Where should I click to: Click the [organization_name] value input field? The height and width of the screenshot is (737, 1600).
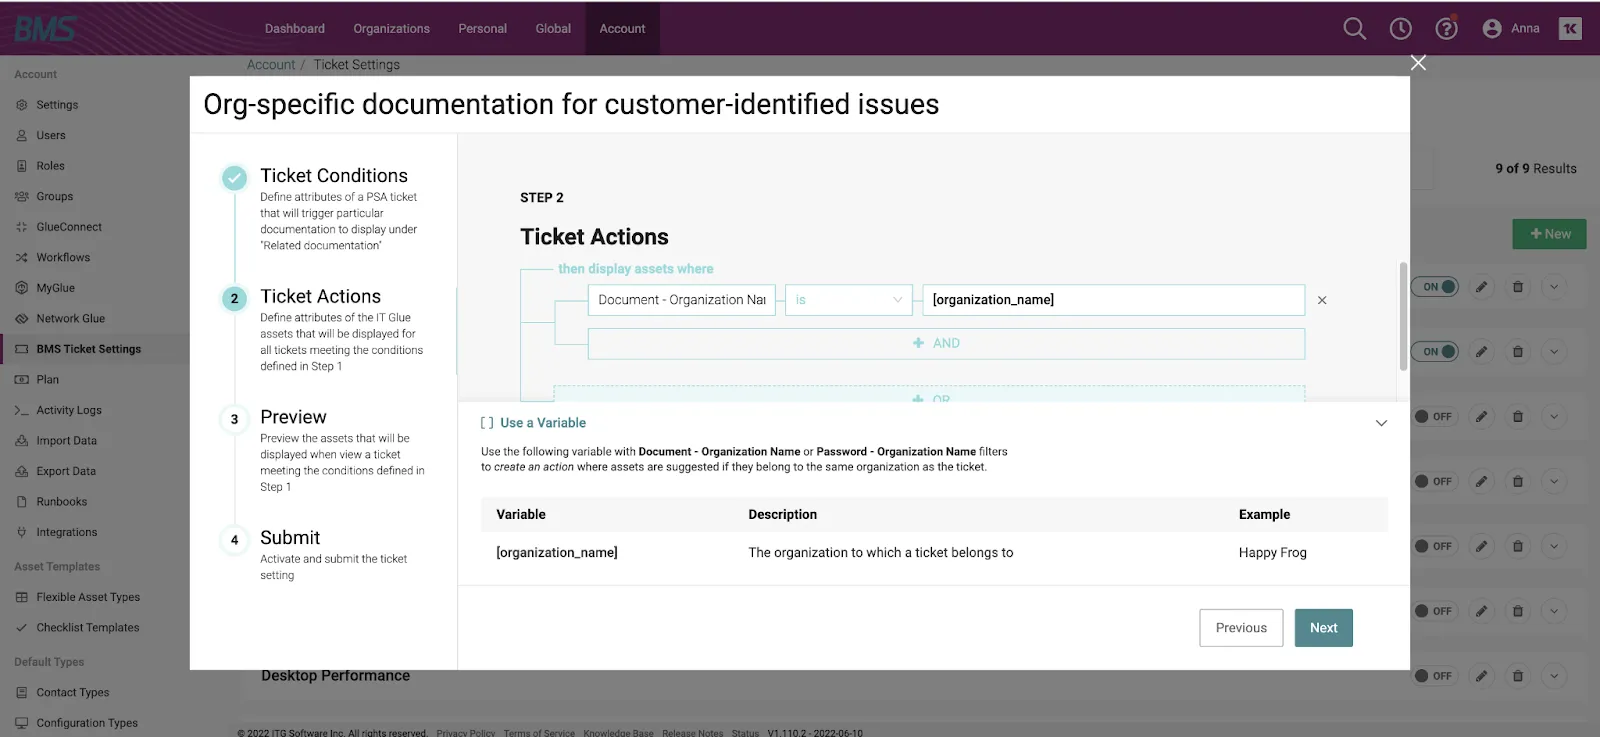pos(1113,300)
